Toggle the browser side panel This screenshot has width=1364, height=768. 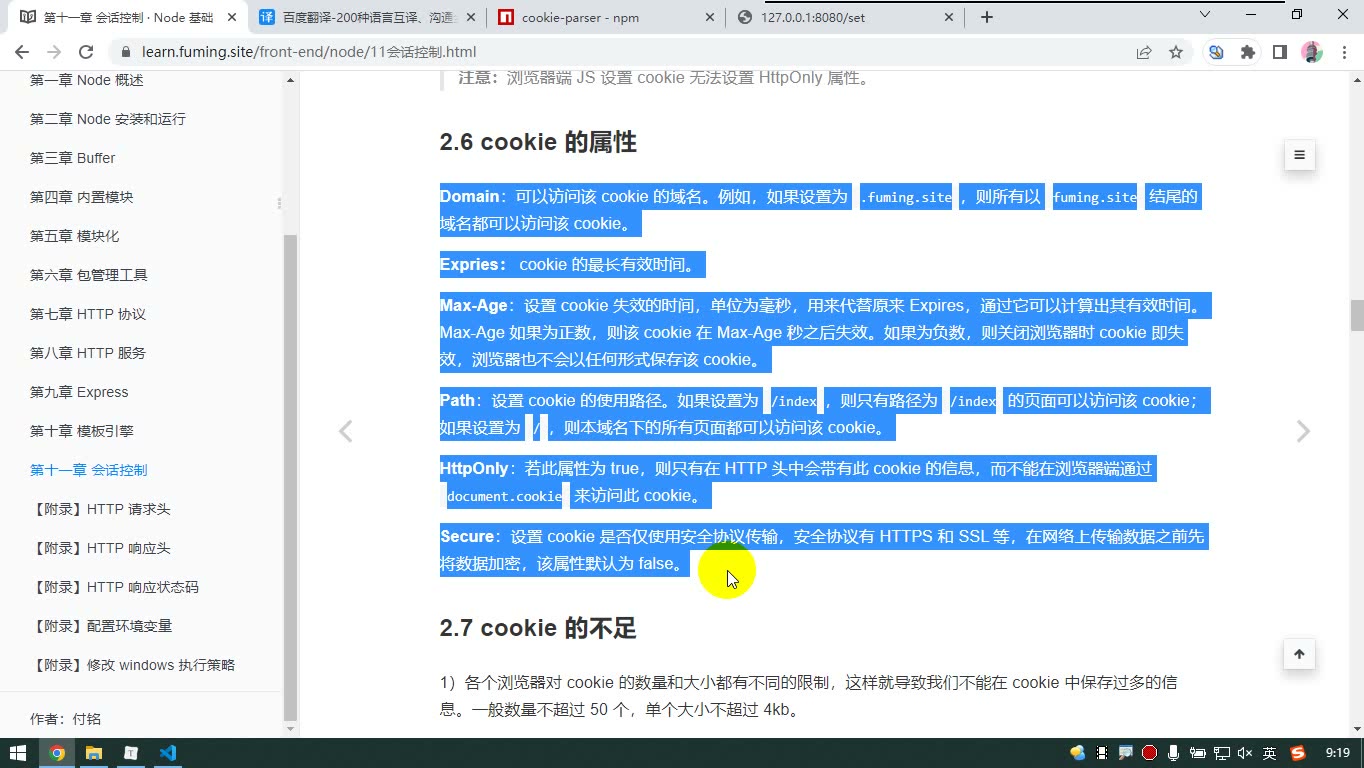[x=1279, y=52]
